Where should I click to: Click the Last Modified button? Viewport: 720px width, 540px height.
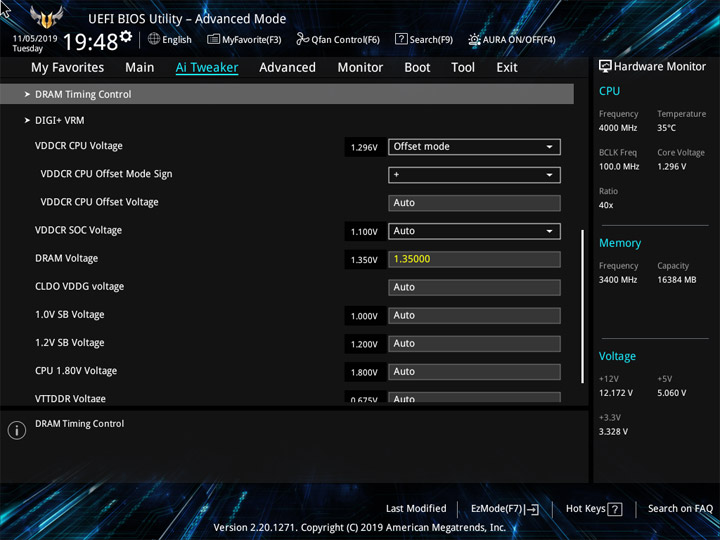click(x=416, y=509)
